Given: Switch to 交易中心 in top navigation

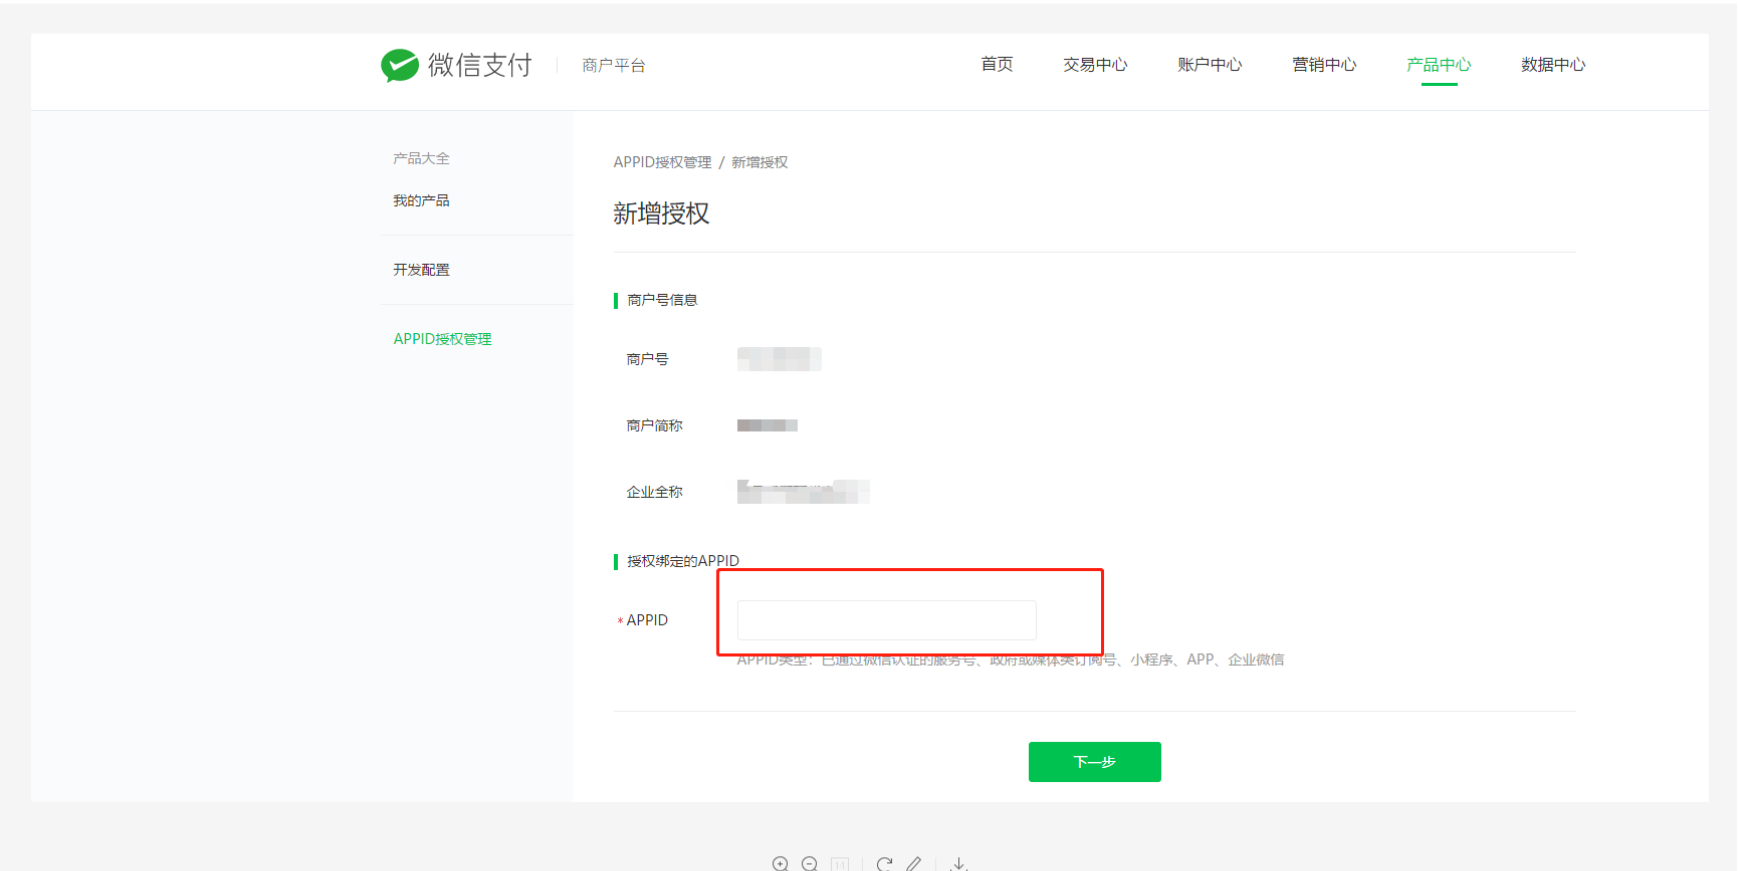Looking at the screenshot, I should (1095, 64).
